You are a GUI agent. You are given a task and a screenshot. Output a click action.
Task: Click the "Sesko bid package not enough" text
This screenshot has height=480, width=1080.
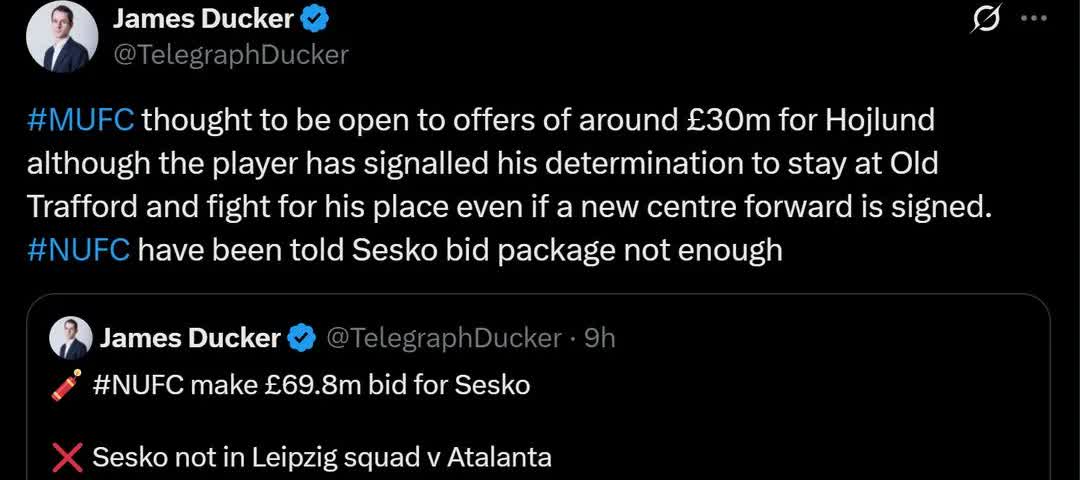pyautogui.click(x=460, y=249)
